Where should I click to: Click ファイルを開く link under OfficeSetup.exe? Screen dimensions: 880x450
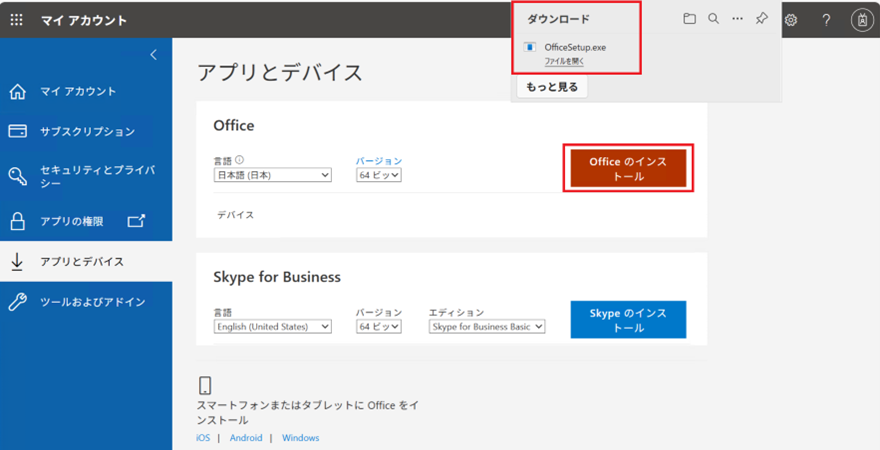click(564, 61)
